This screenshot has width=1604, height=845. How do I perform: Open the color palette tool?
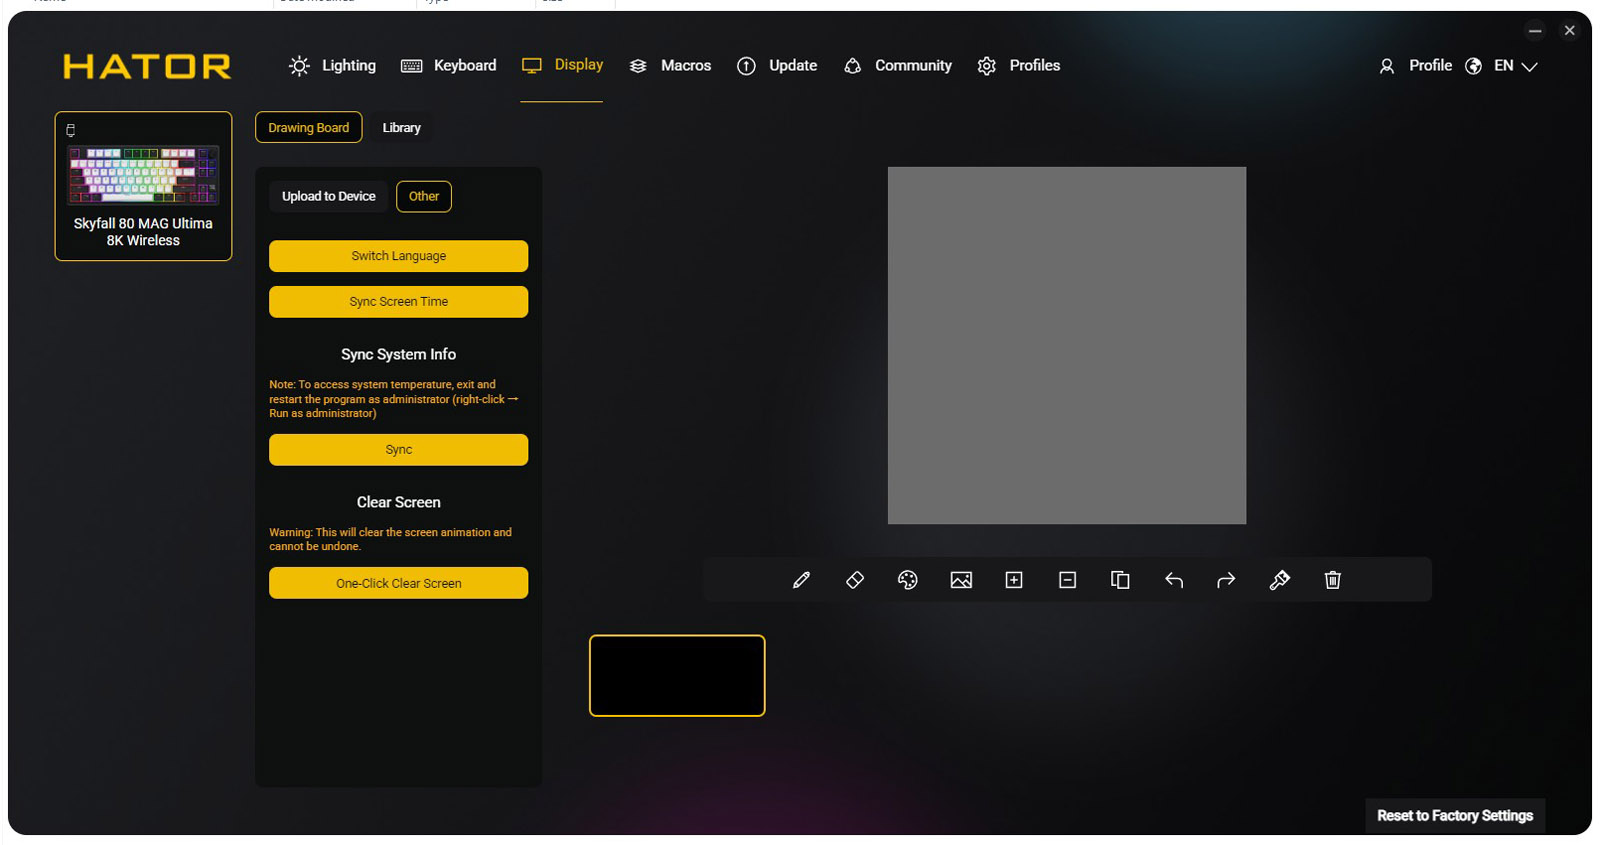(908, 580)
